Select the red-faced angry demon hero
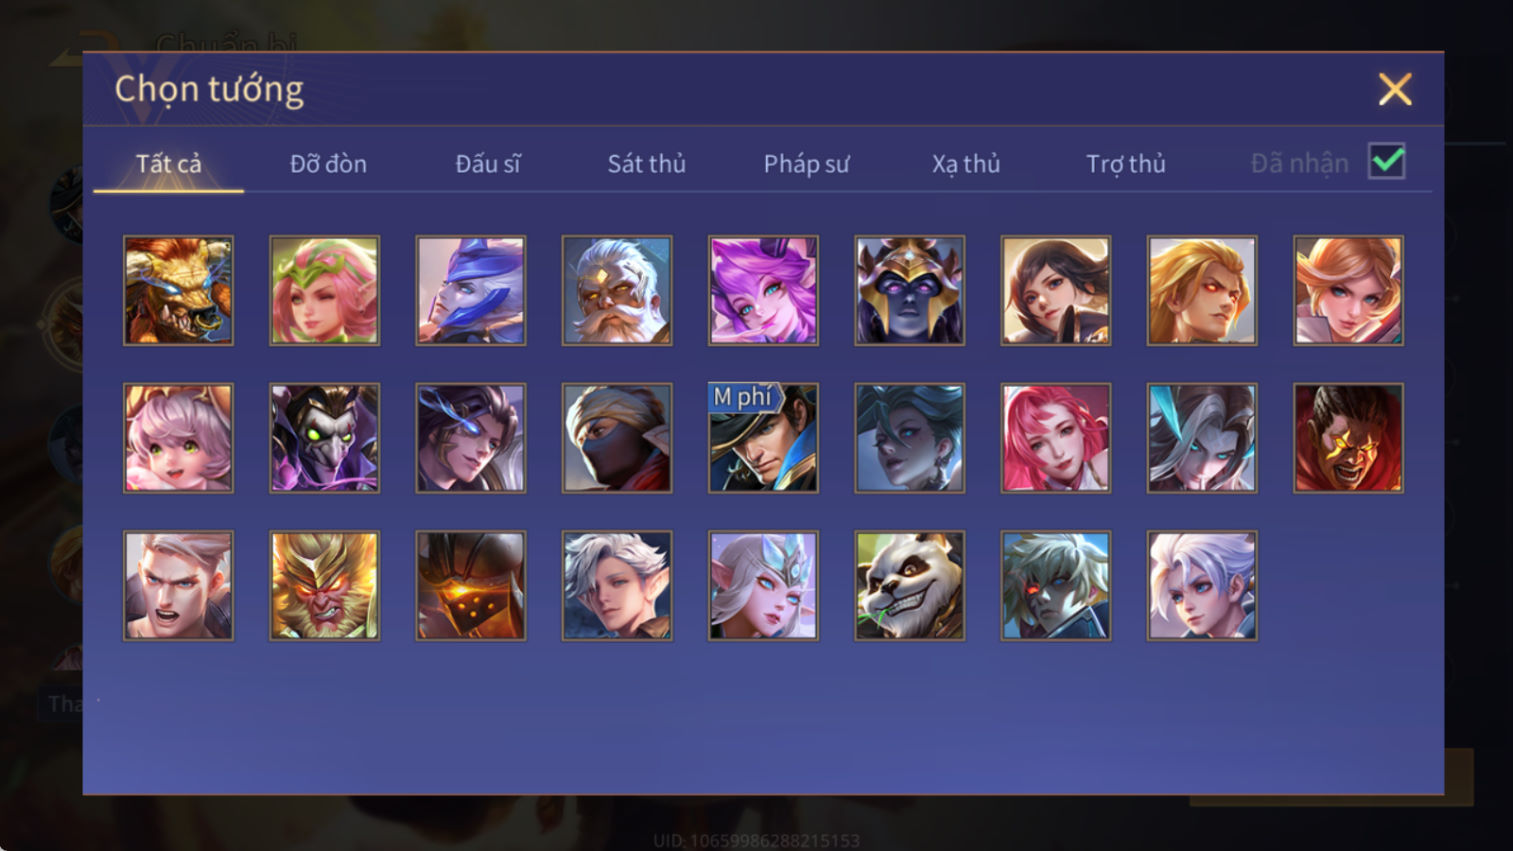 coord(1348,438)
